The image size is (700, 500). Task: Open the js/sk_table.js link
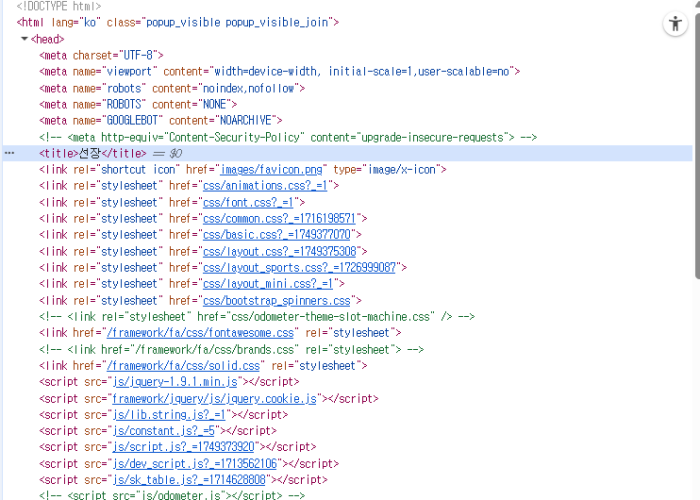(189, 480)
